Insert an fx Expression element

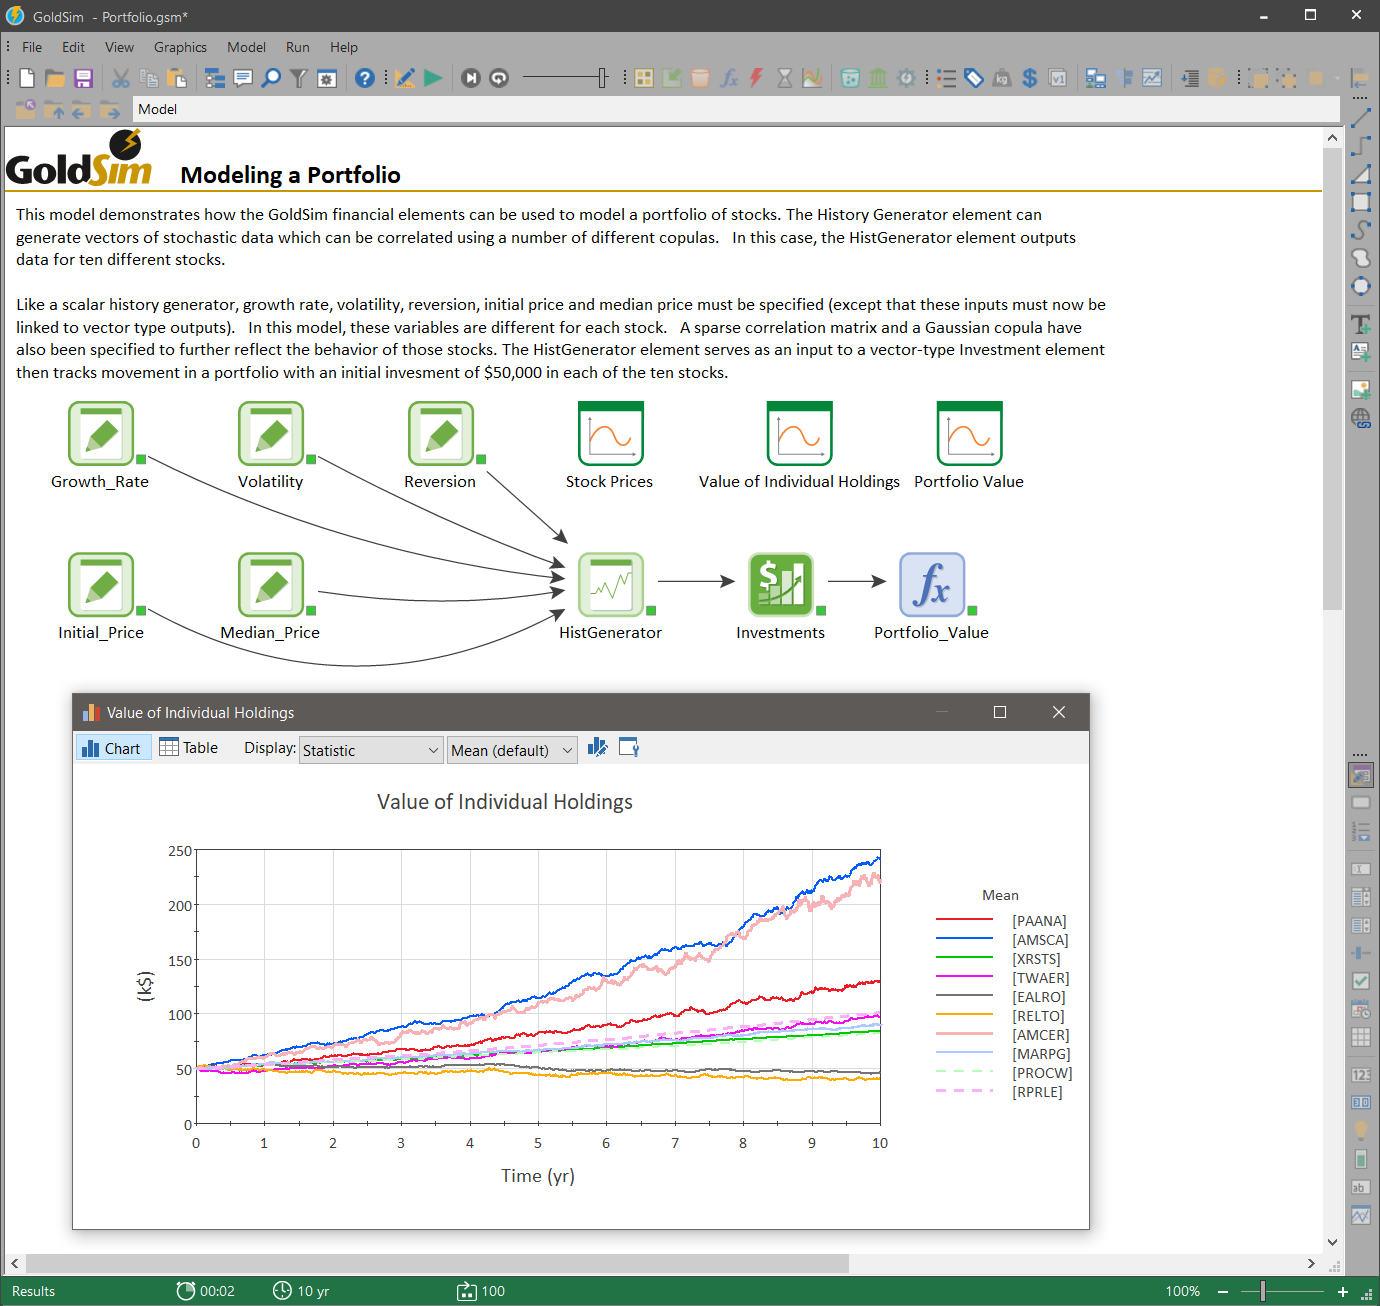729,78
